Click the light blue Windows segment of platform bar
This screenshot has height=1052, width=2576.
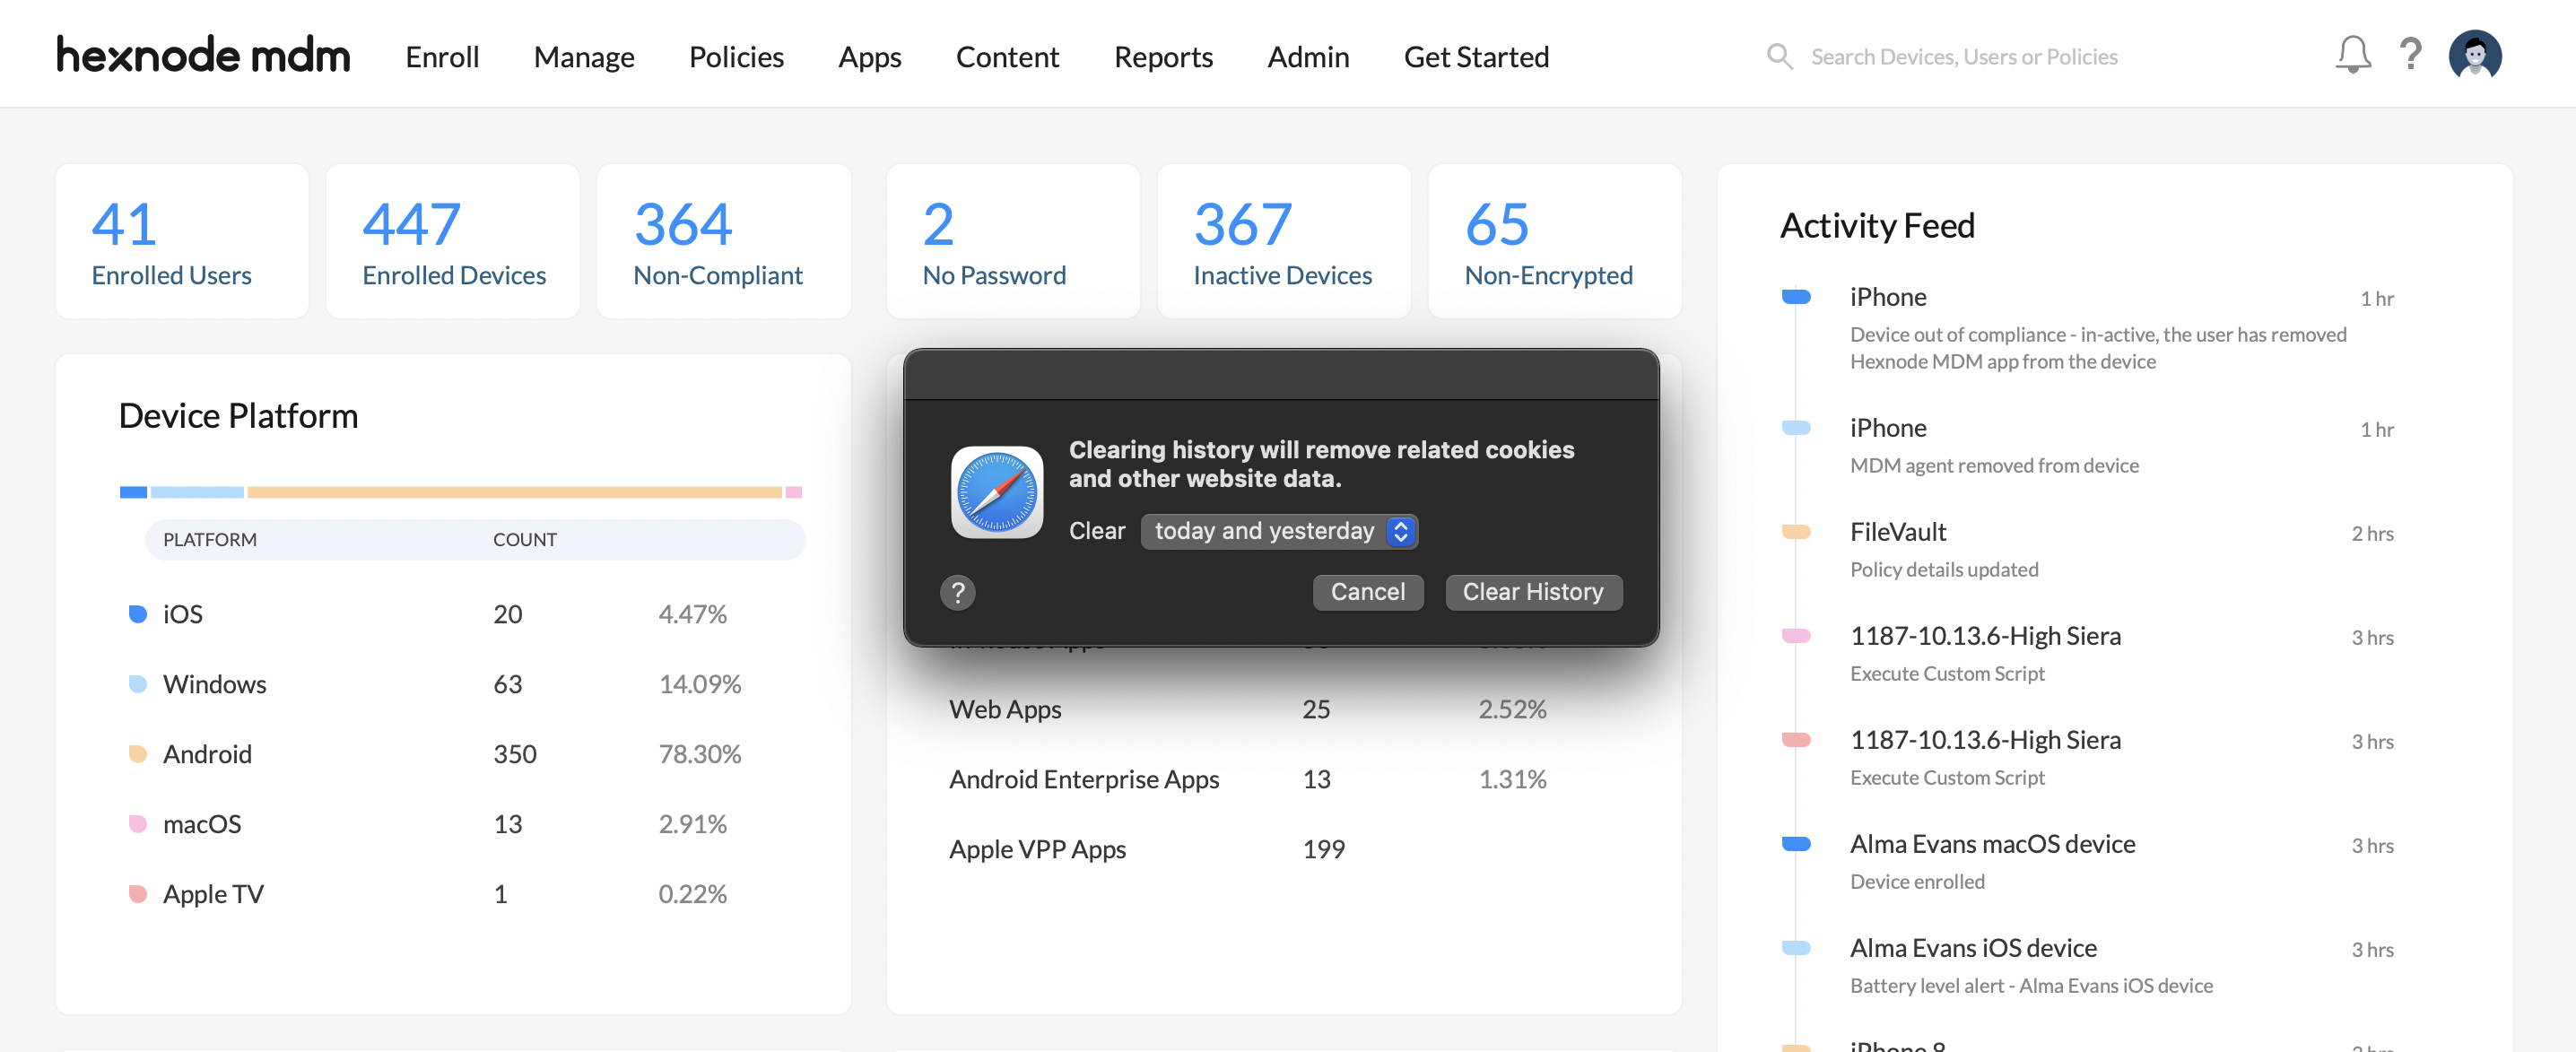pos(197,492)
